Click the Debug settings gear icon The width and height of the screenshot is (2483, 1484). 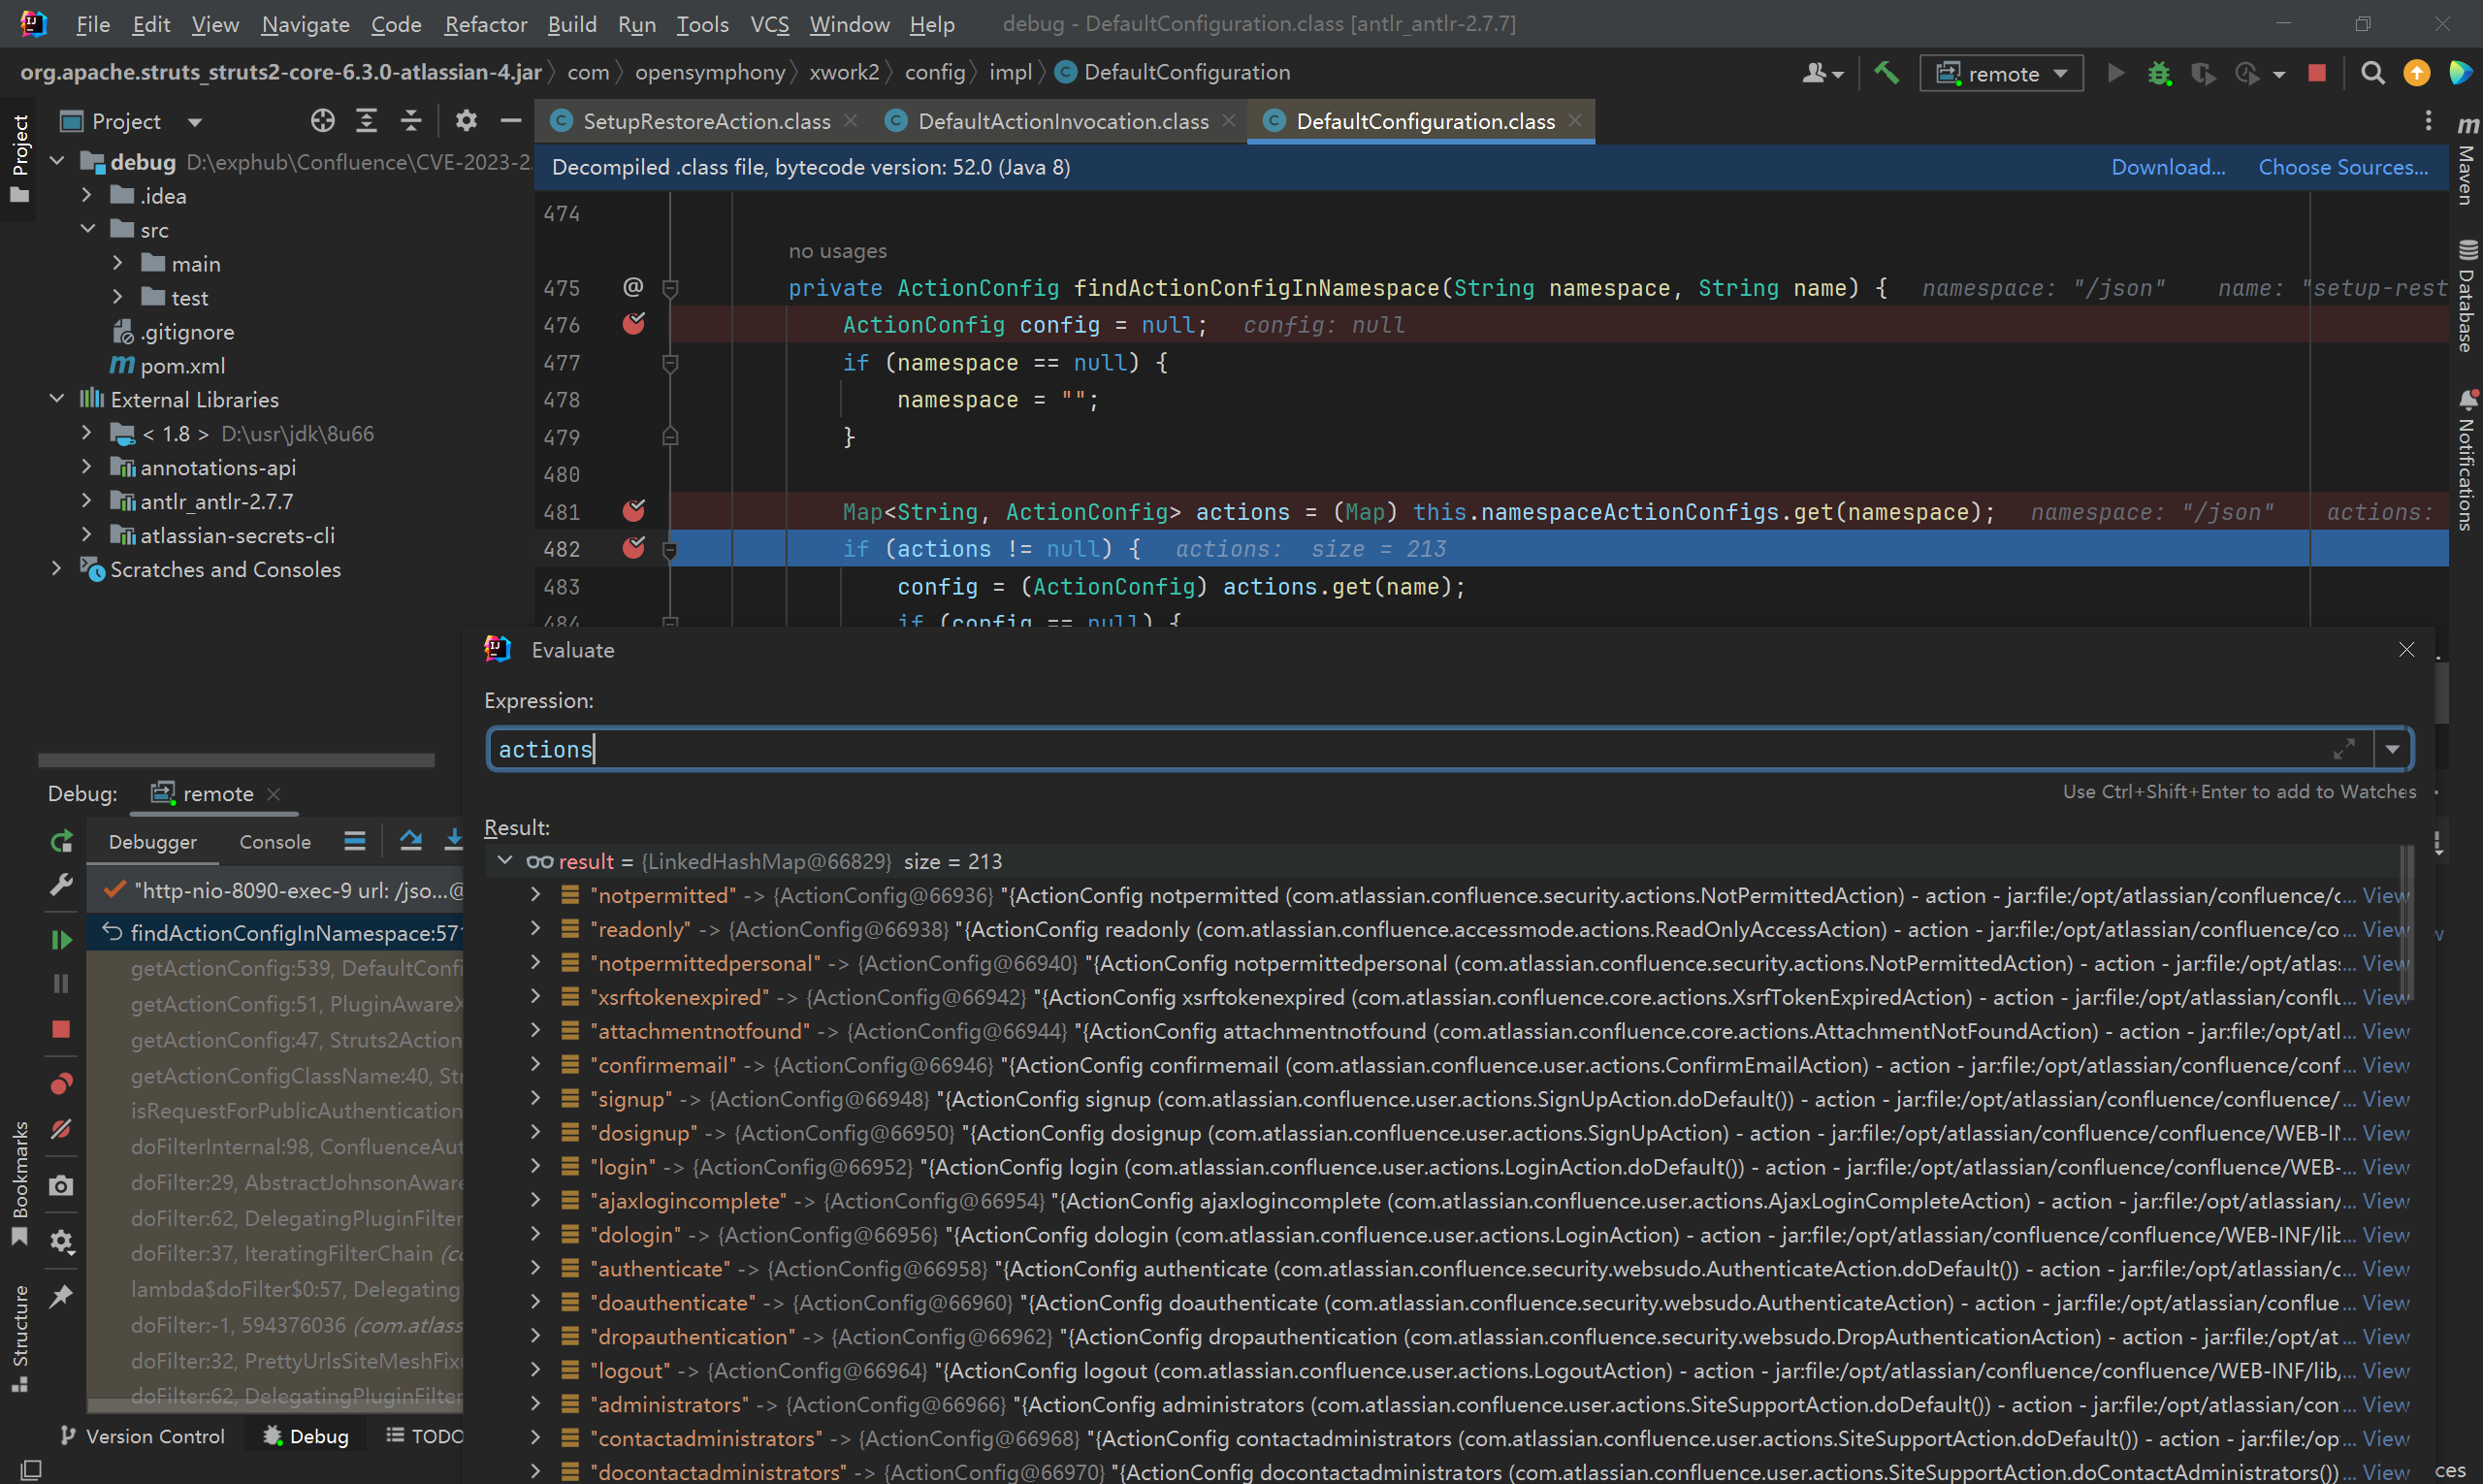click(x=61, y=1241)
